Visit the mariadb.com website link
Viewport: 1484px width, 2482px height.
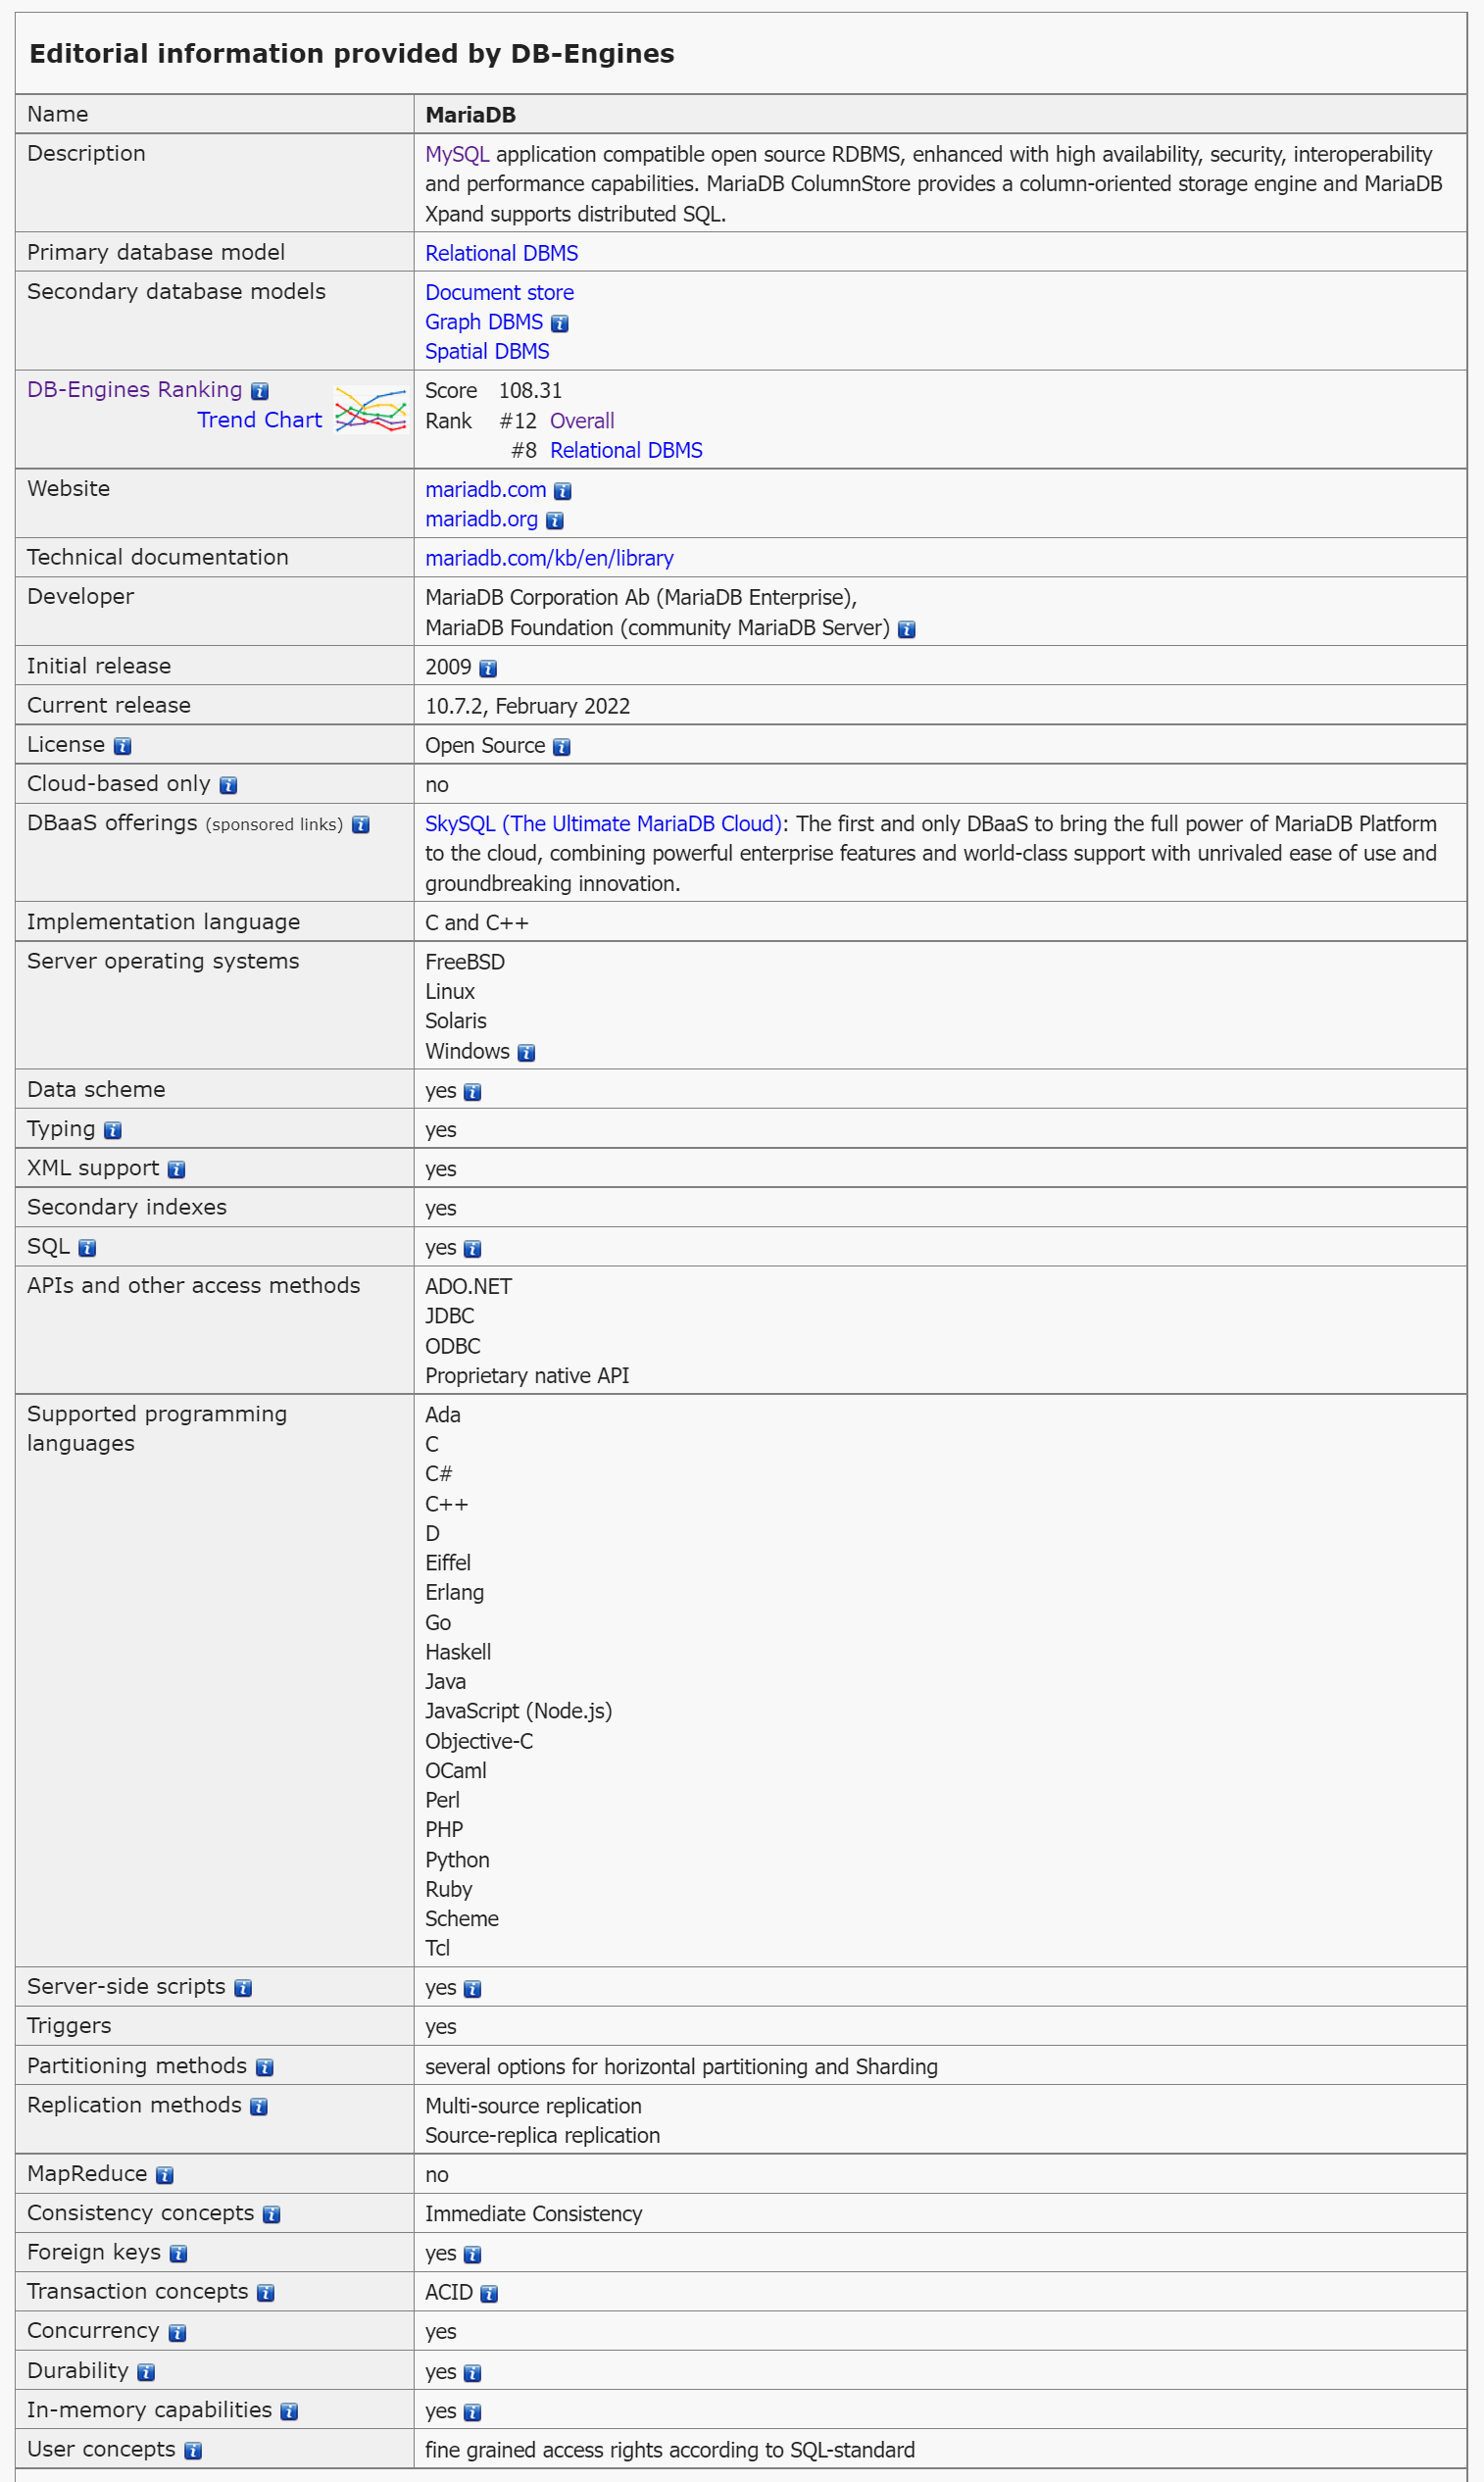click(486, 489)
